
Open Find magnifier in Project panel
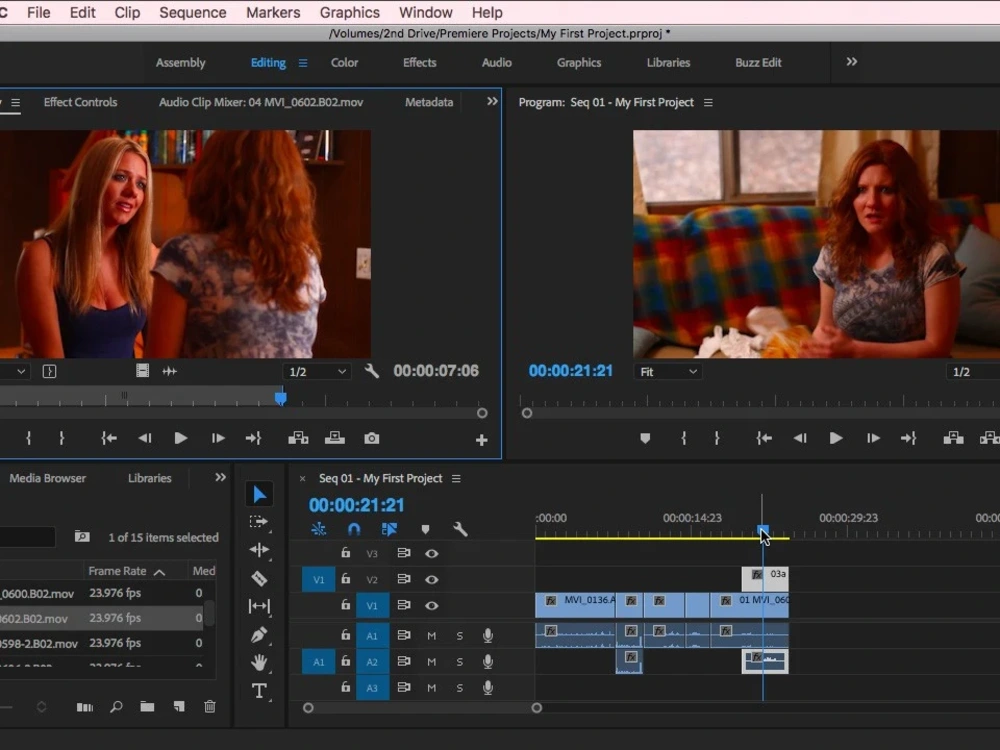pyautogui.click(x=116, y=707)
